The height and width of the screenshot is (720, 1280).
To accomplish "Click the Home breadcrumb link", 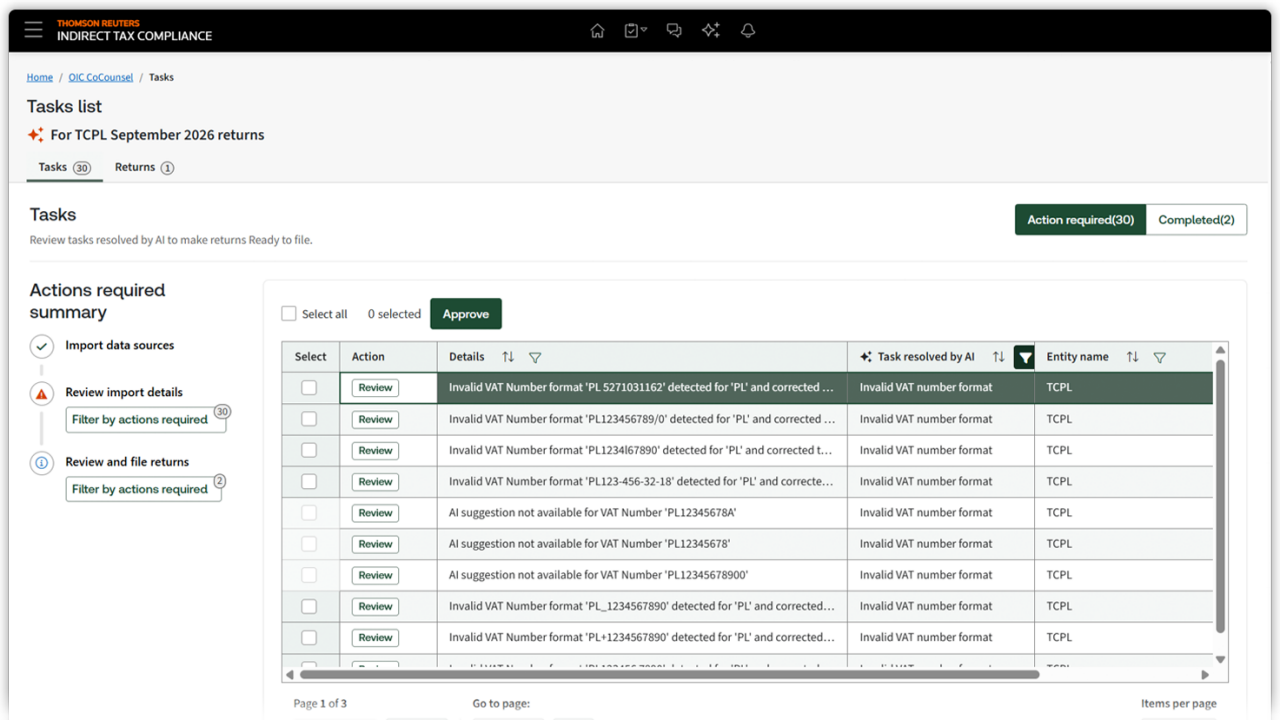I will (40, 77).
